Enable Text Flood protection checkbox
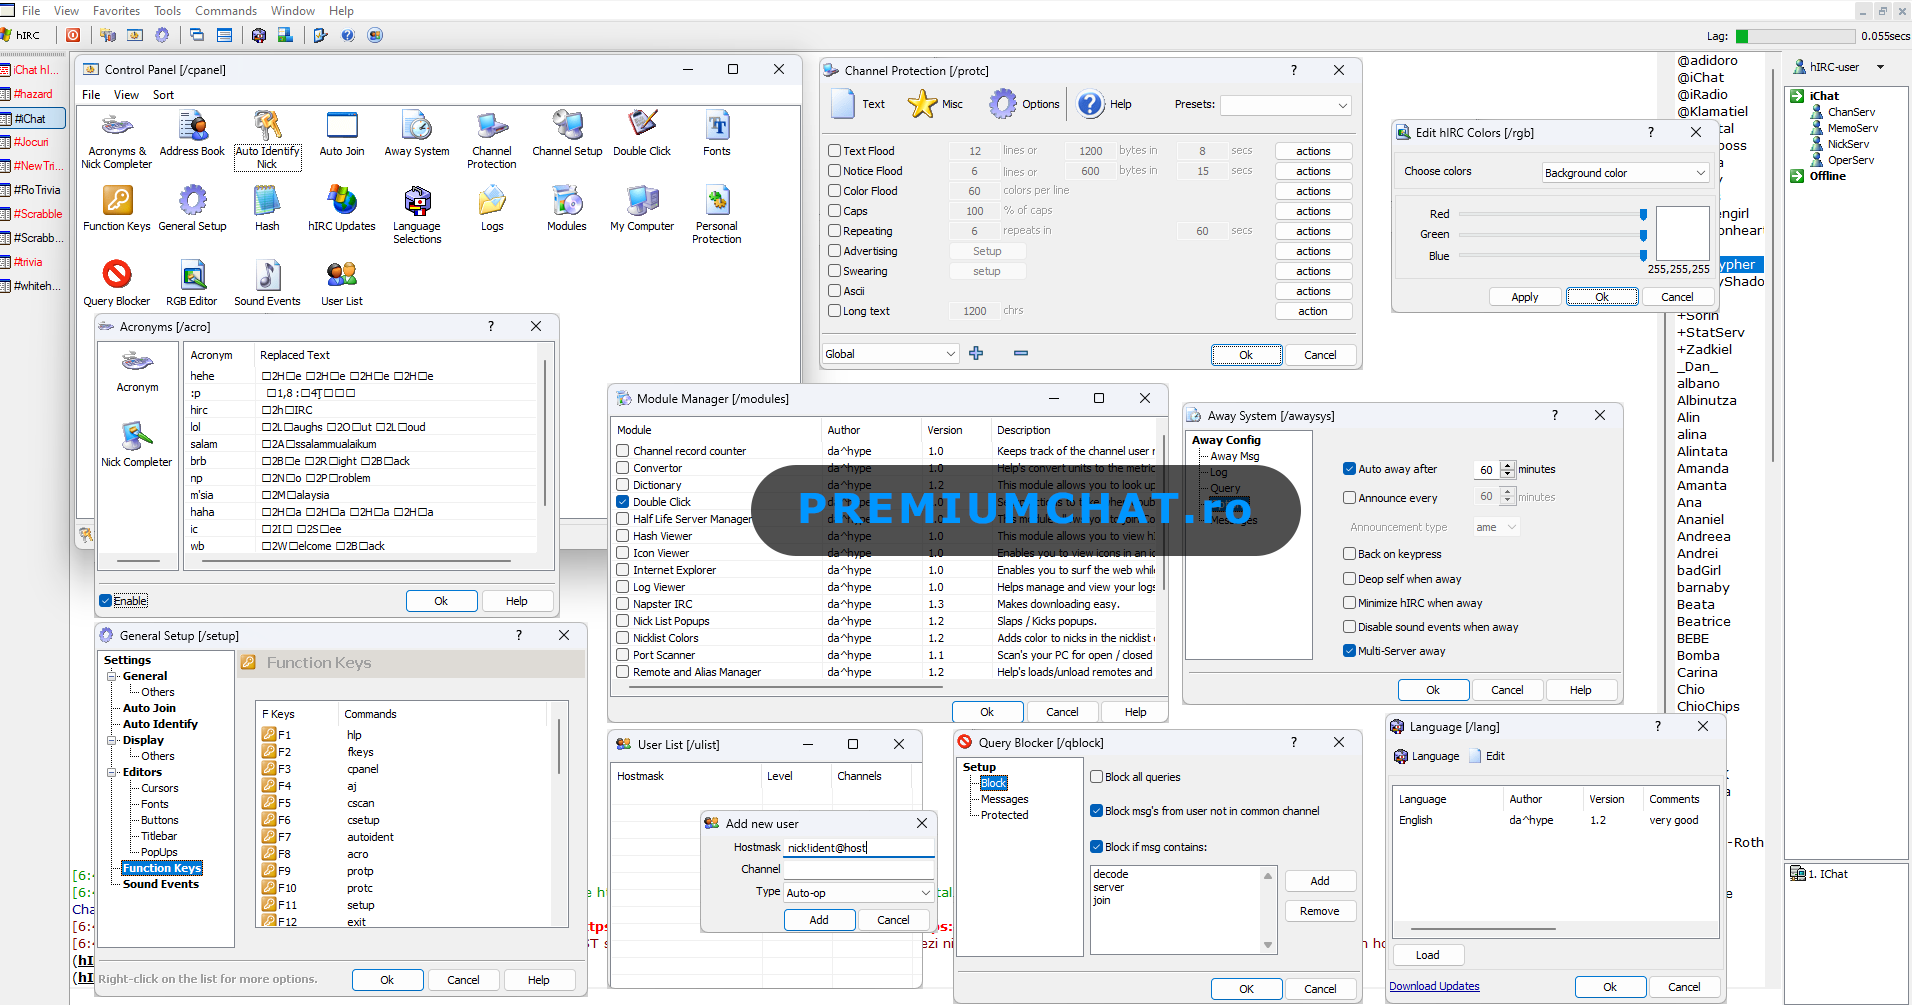The width and height of the screenshot is (1912, 1005). [x=834, y=151]
